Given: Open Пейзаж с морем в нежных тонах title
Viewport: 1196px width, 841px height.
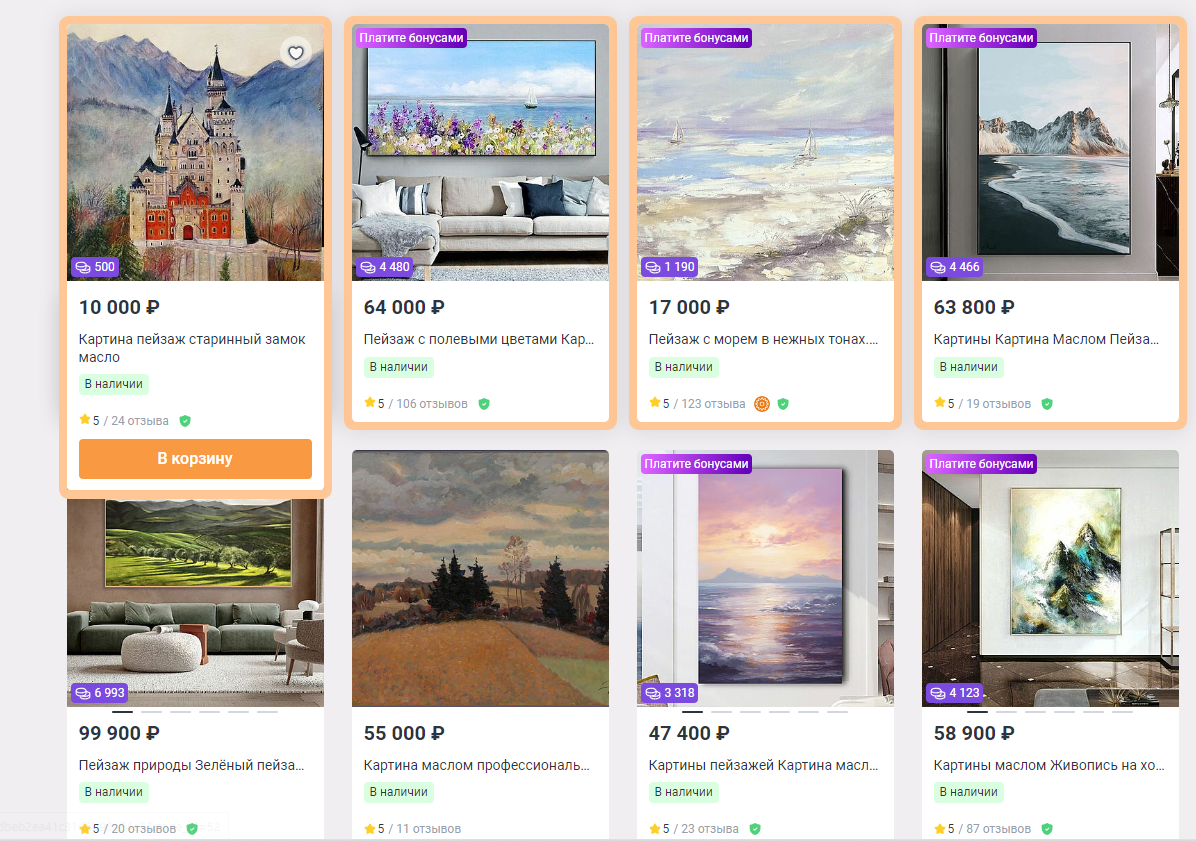Looking at the screenshot, I should [763, 339].
